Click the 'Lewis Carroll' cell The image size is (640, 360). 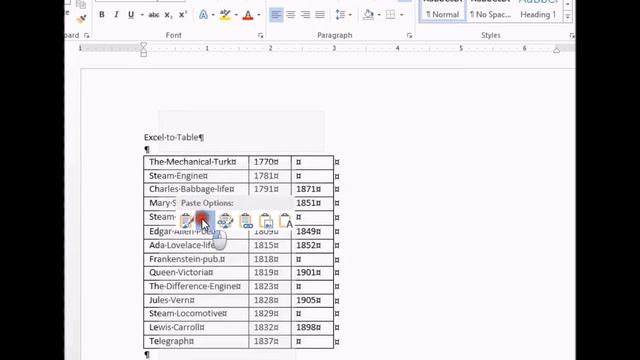point(196,328)
